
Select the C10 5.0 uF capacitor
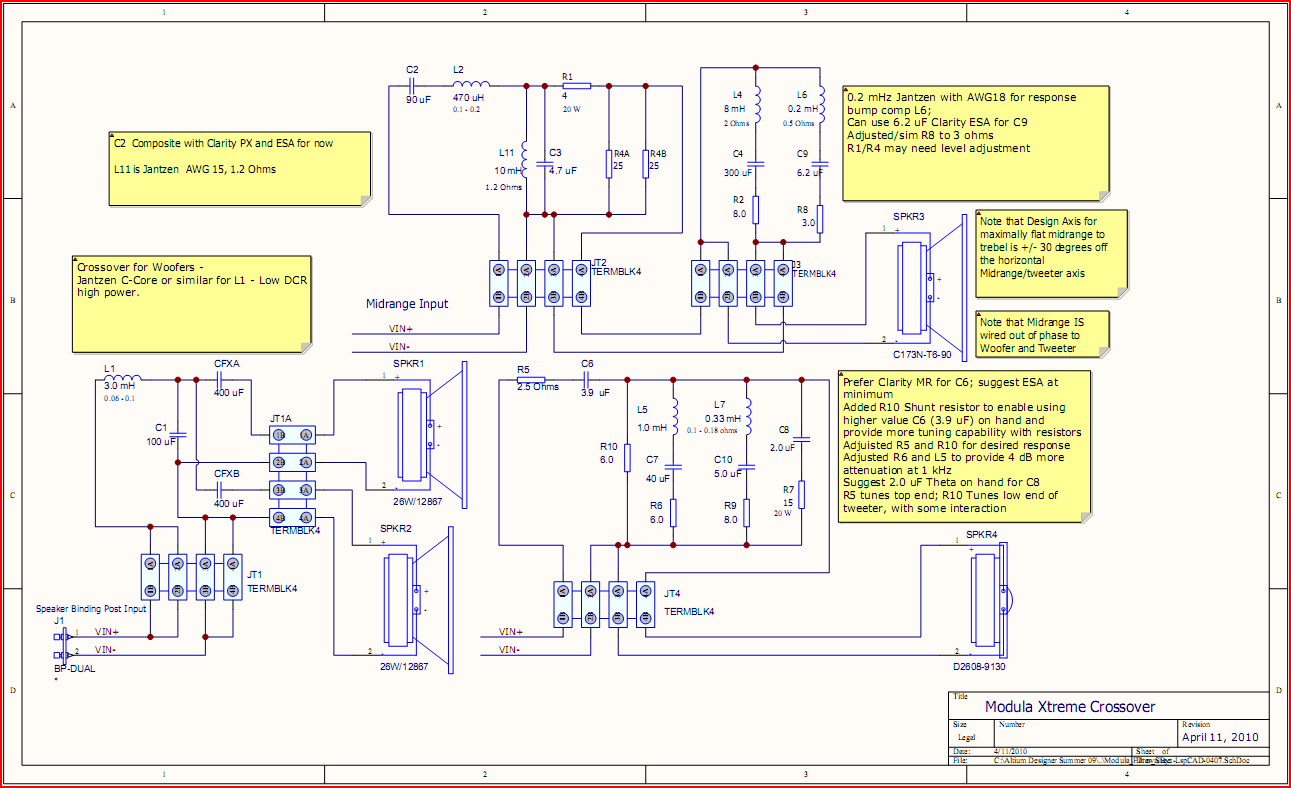748,466
